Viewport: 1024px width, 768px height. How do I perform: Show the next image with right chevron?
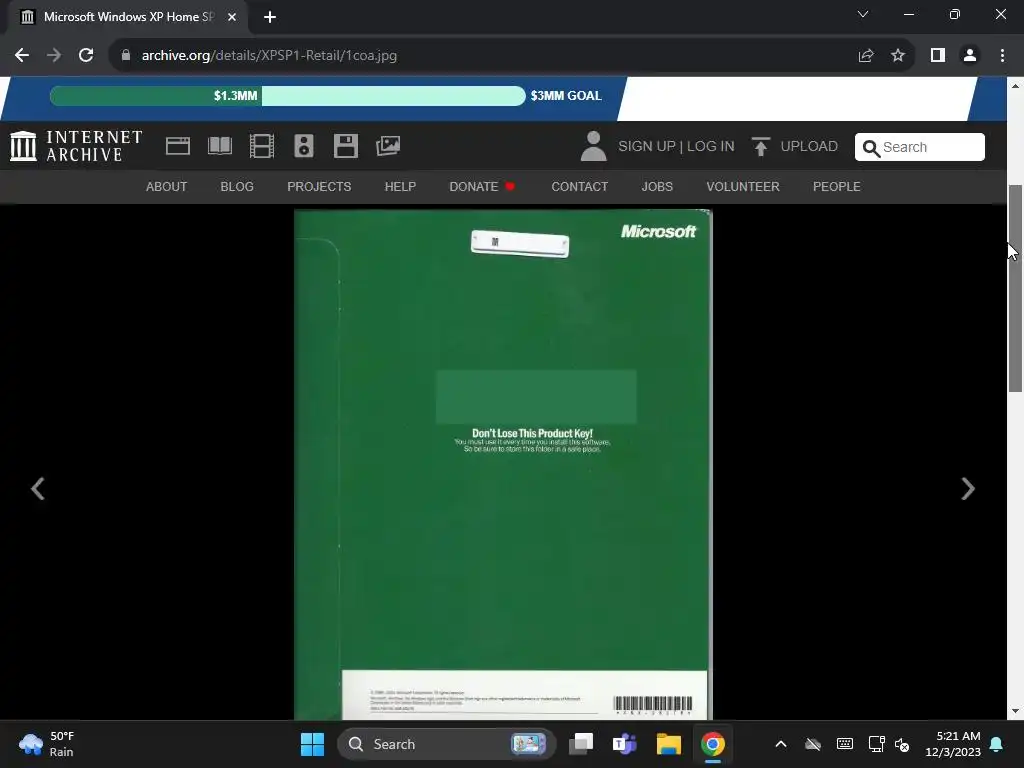coord(968,488)
